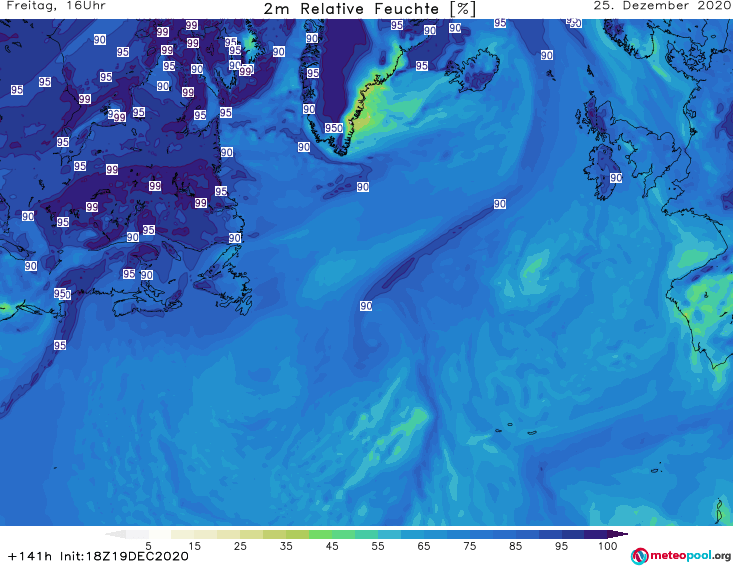Click the purple right arrow end of colorbar

click(618, 534)
